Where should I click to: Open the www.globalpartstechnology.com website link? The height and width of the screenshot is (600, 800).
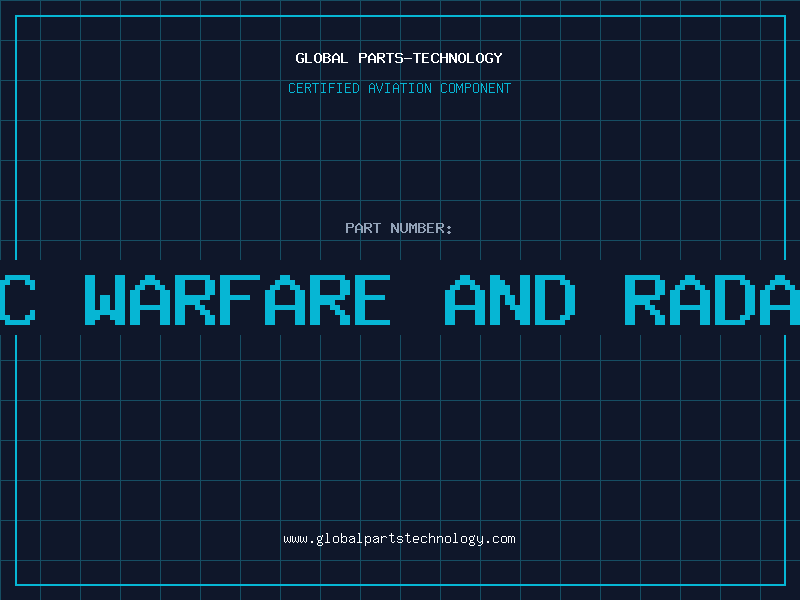click(x=399, y=539)
